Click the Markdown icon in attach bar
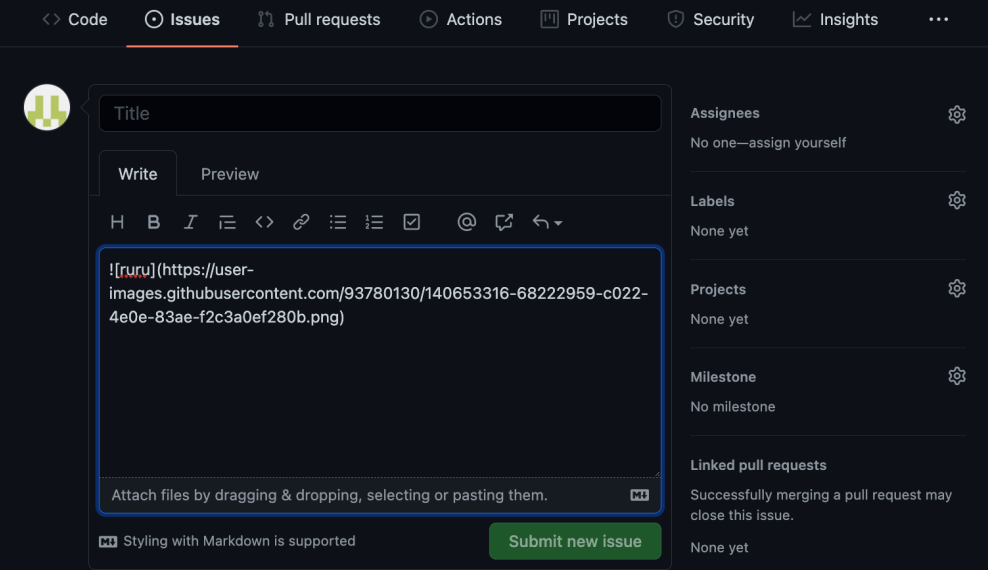The height and width of the screenshot is (570, 988). 640,495
